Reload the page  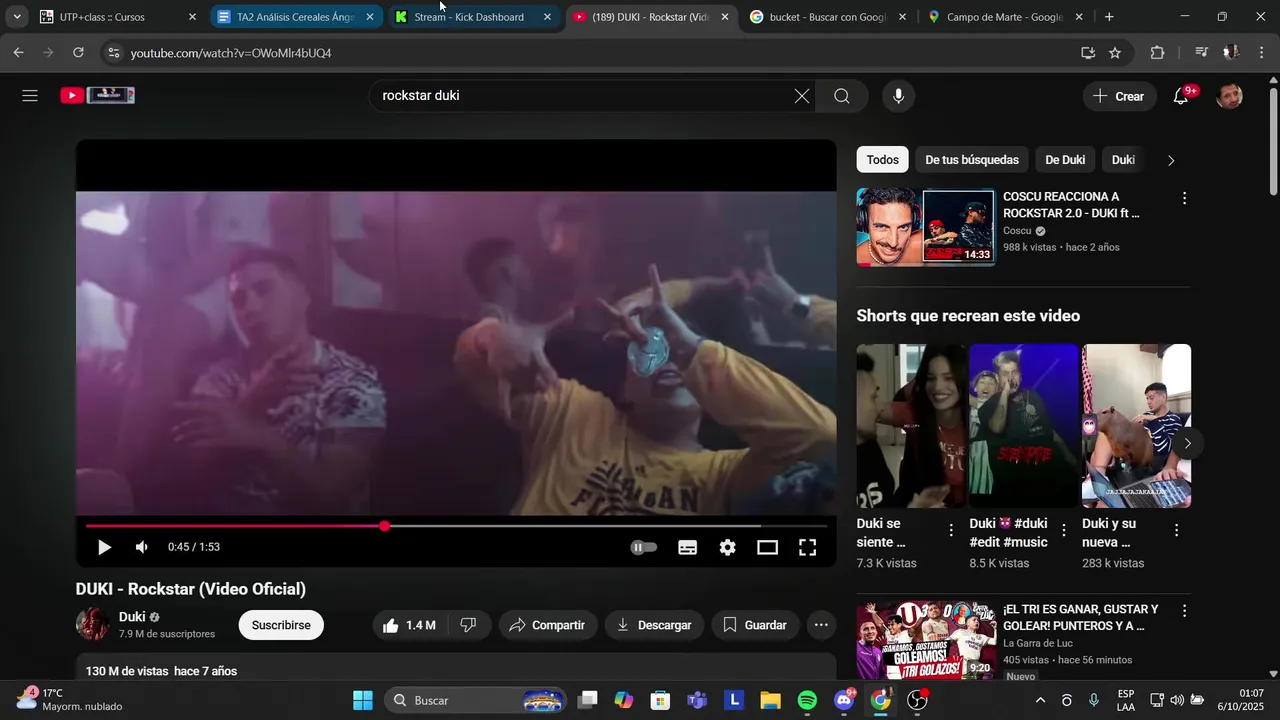[79, 53]
